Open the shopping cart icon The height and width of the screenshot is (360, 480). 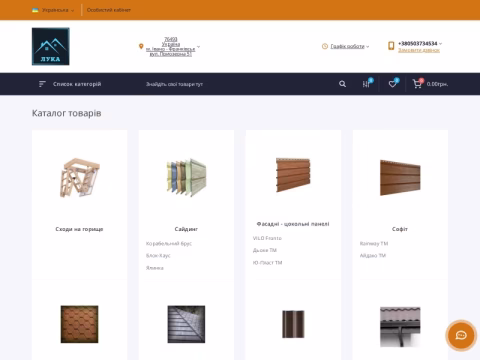coord(417,83)
